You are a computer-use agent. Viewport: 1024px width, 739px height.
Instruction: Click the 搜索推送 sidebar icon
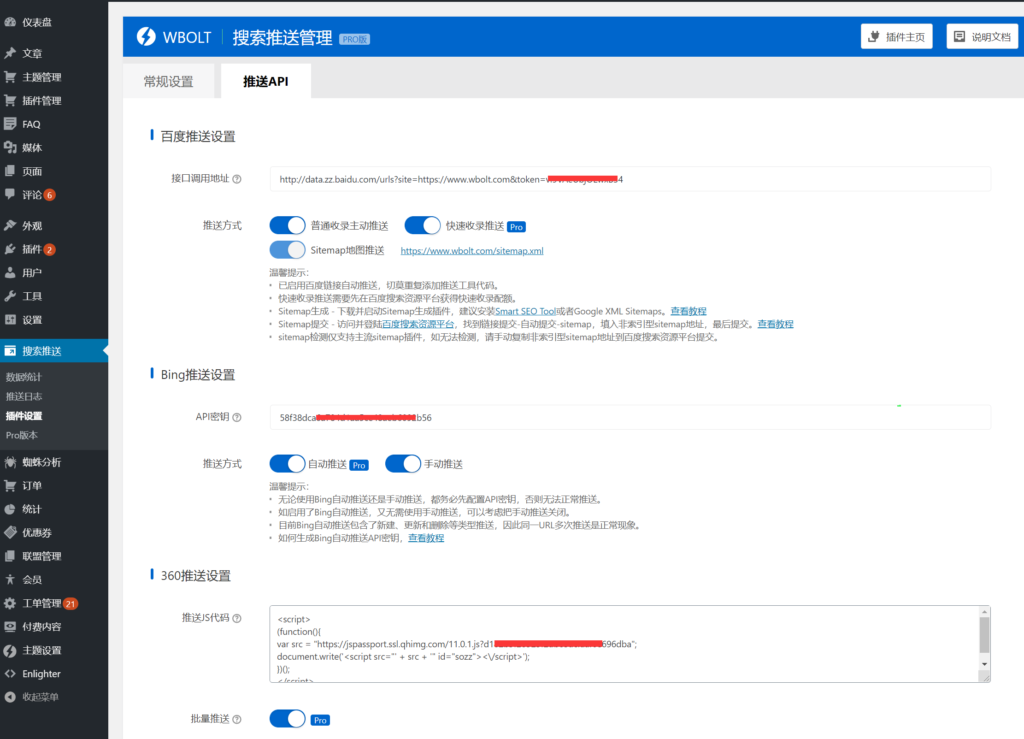[10, 351]
